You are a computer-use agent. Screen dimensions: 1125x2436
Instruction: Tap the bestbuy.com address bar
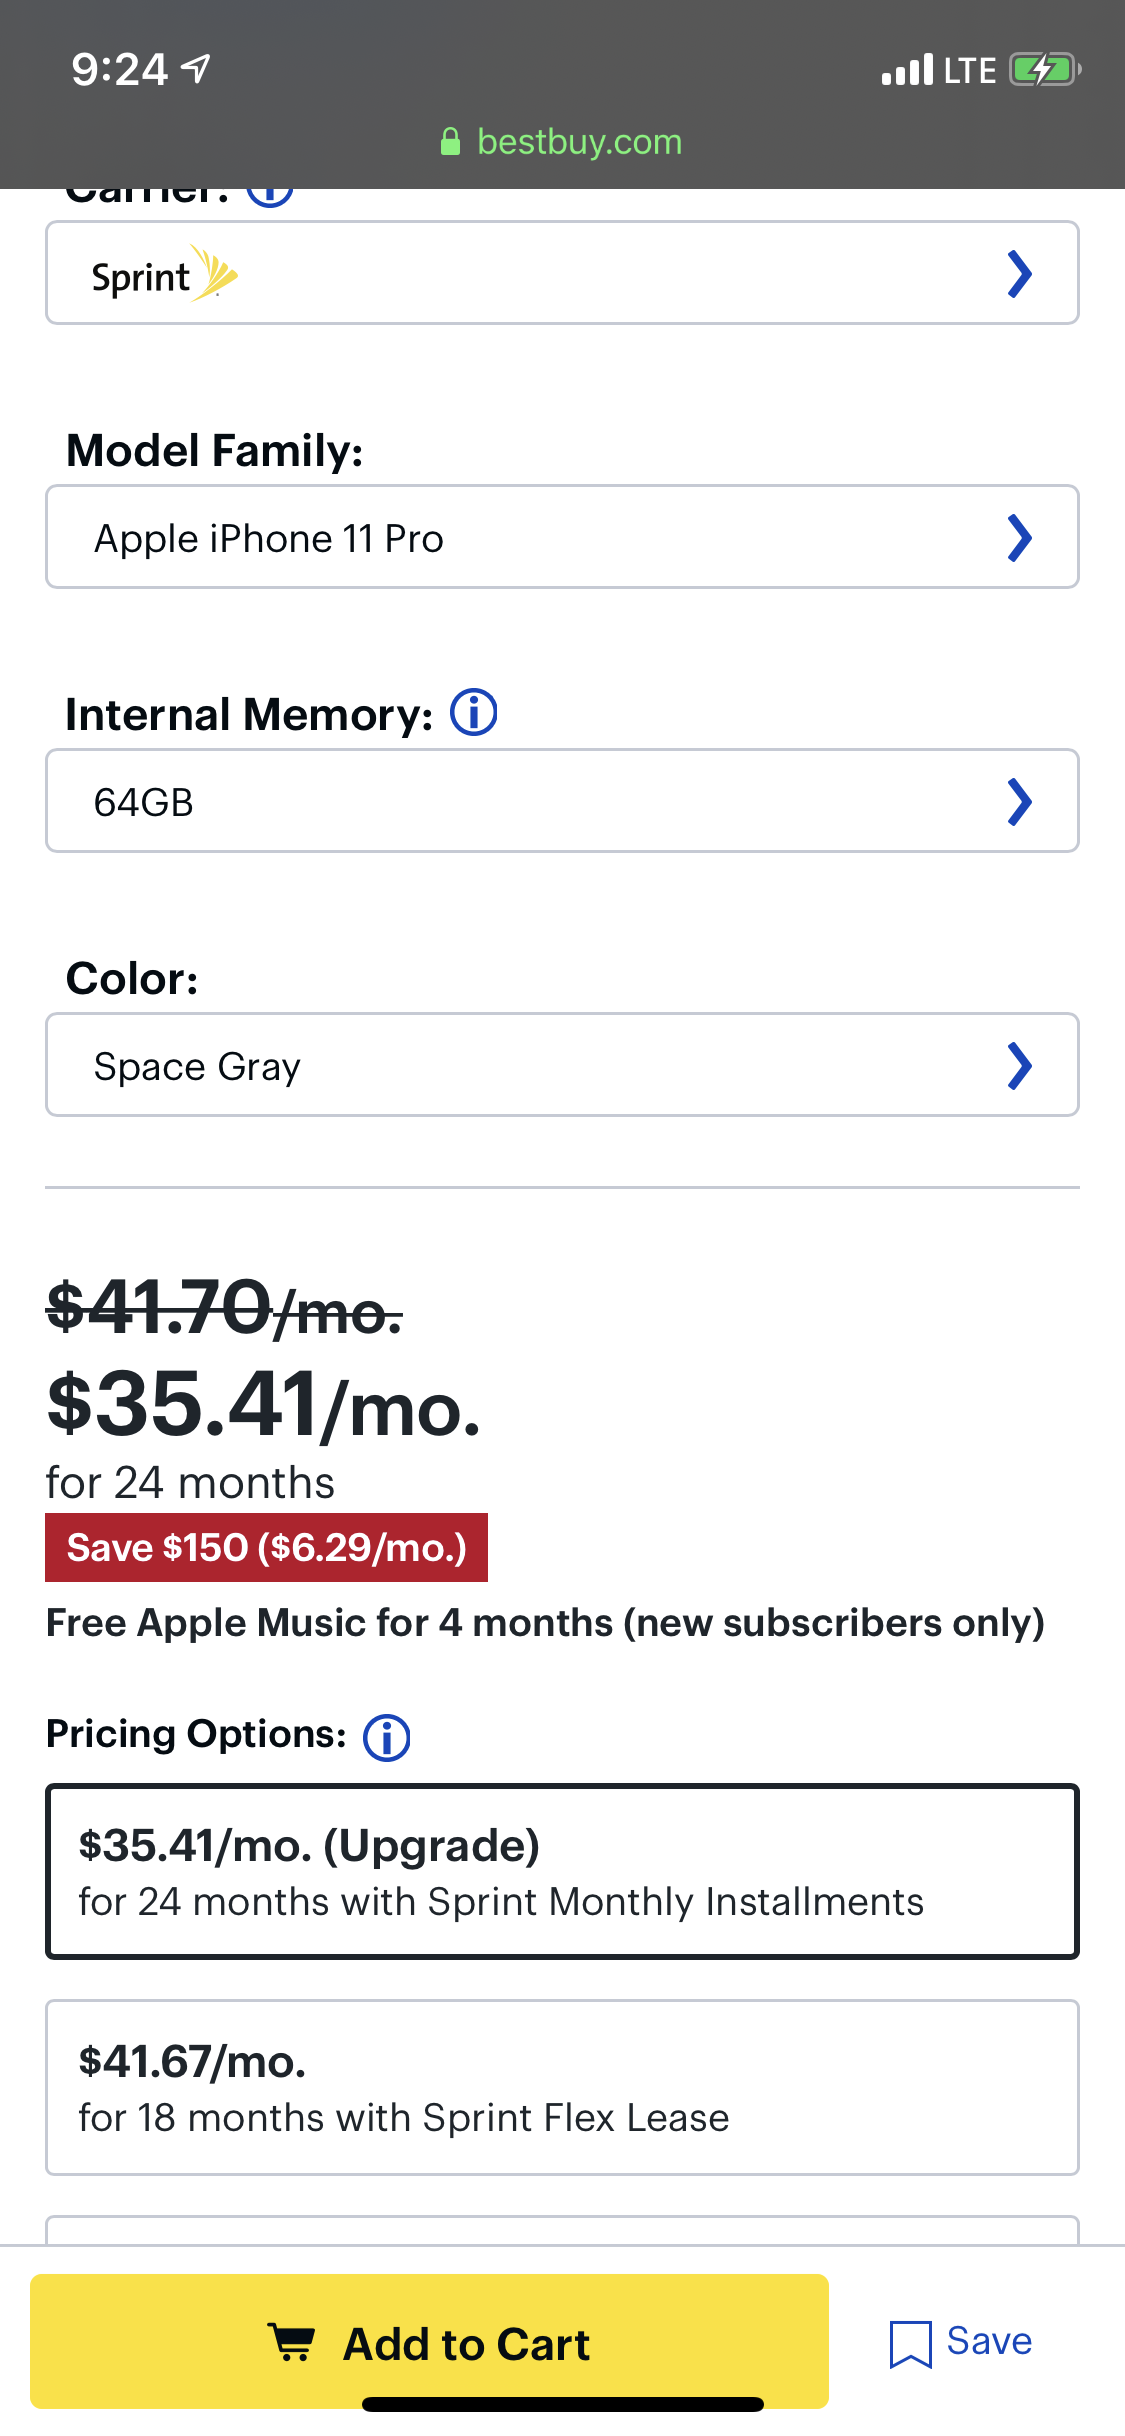point(579,142)
